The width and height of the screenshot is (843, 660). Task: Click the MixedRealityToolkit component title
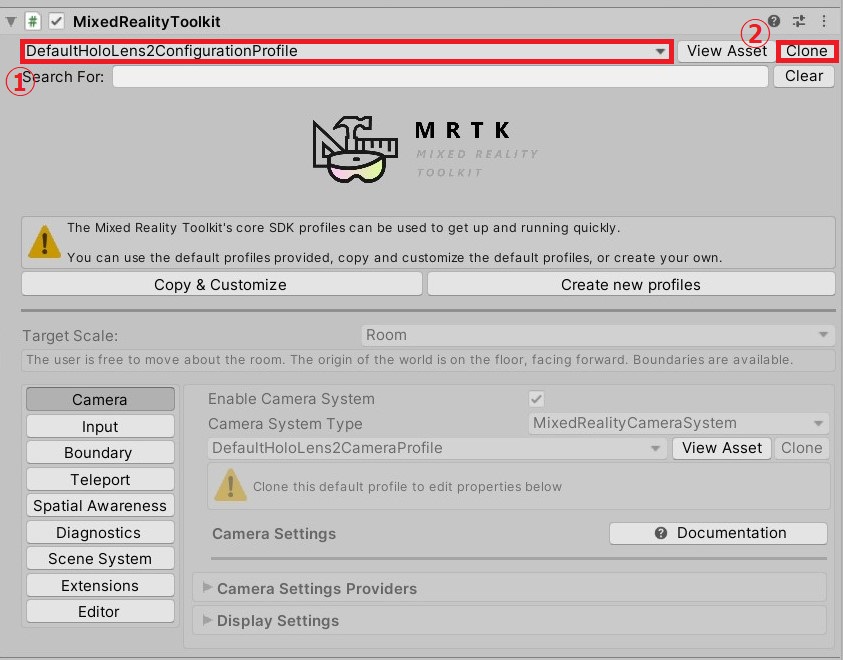pos(147,21)
